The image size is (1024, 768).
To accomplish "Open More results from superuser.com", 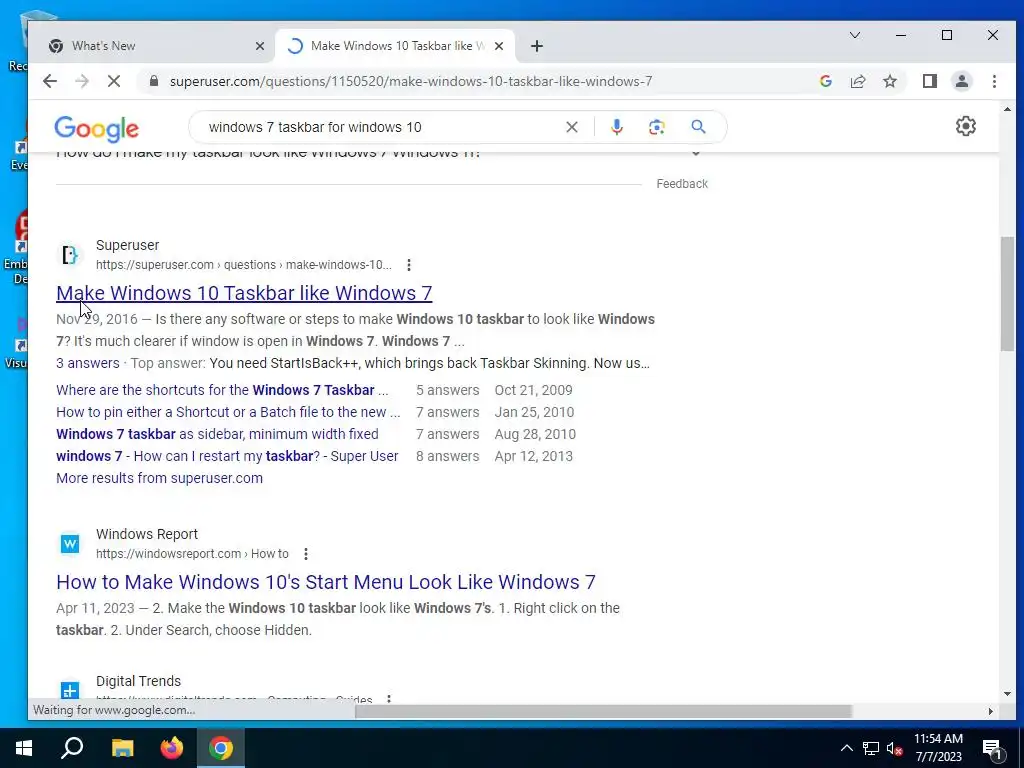I will pos(159,478).
